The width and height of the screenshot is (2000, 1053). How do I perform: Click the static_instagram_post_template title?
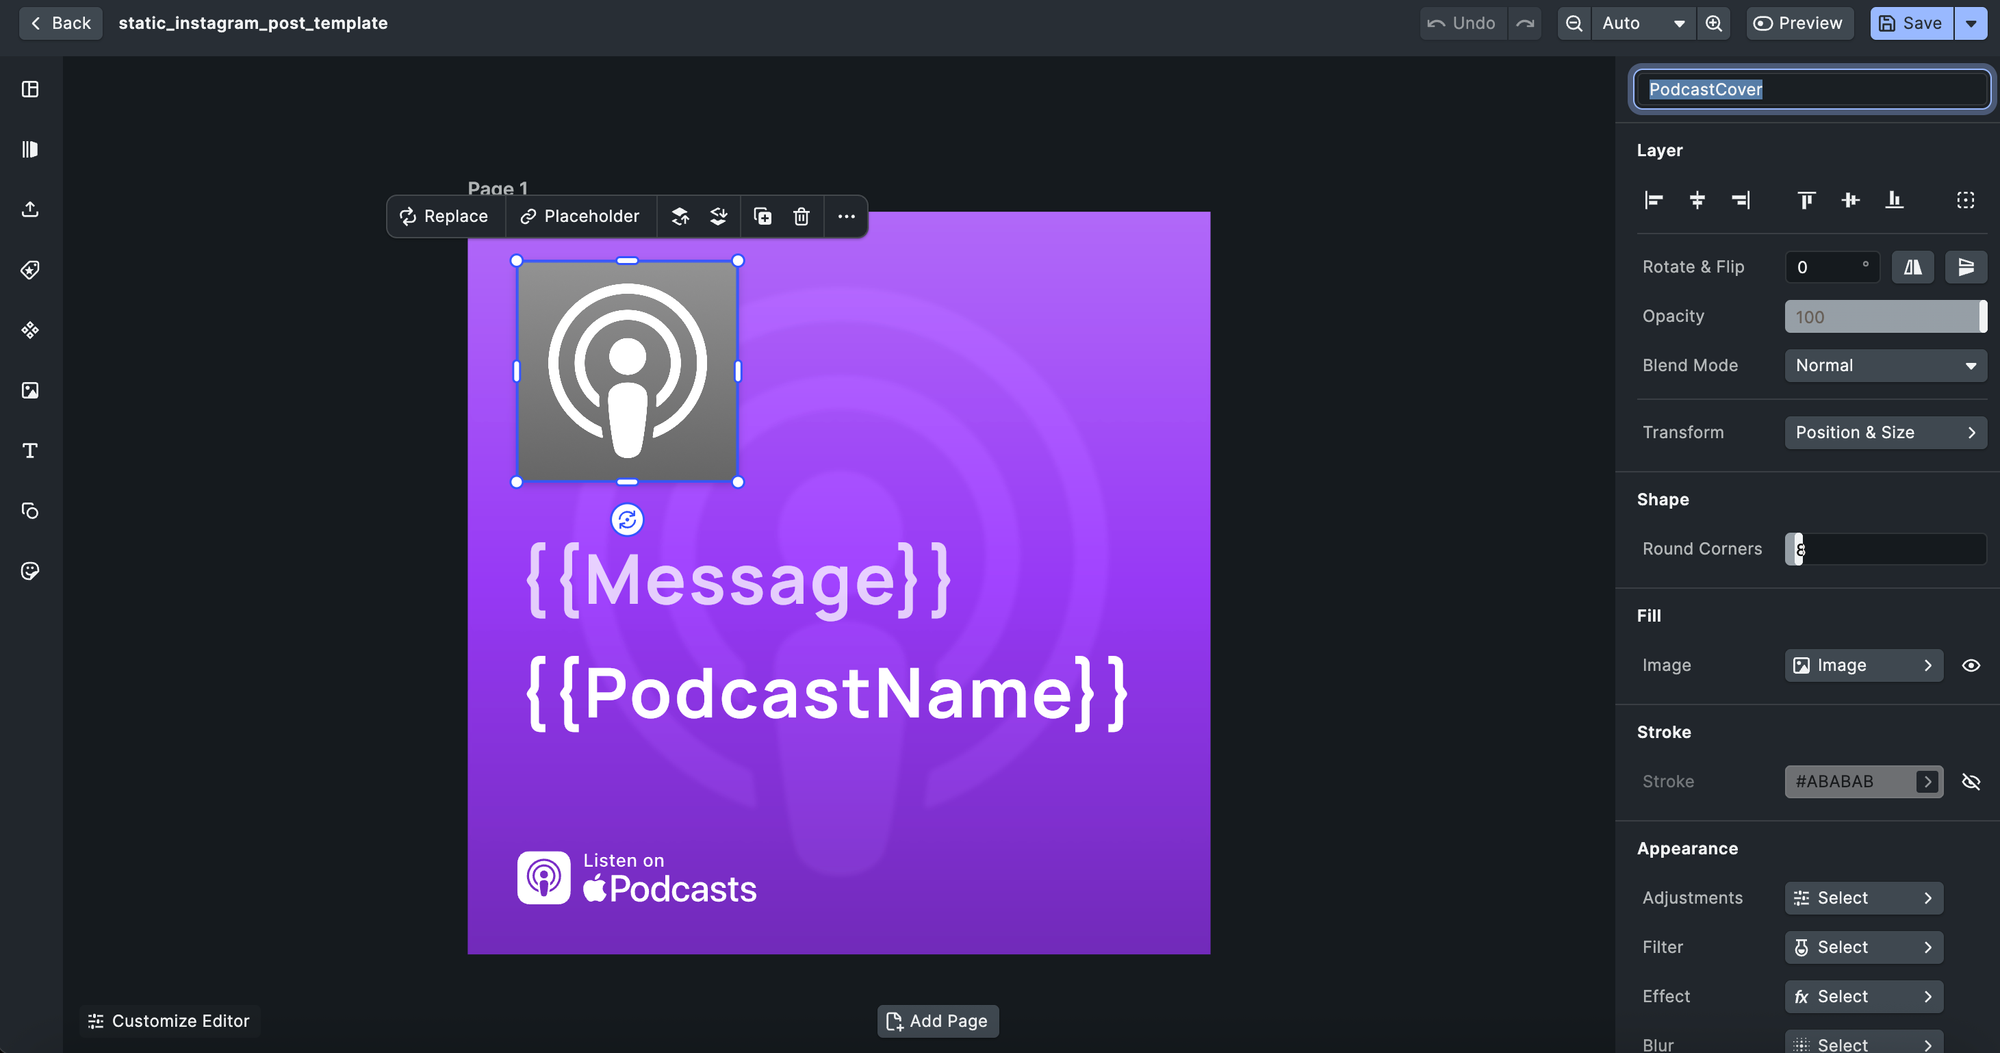(x=253, y=23)
